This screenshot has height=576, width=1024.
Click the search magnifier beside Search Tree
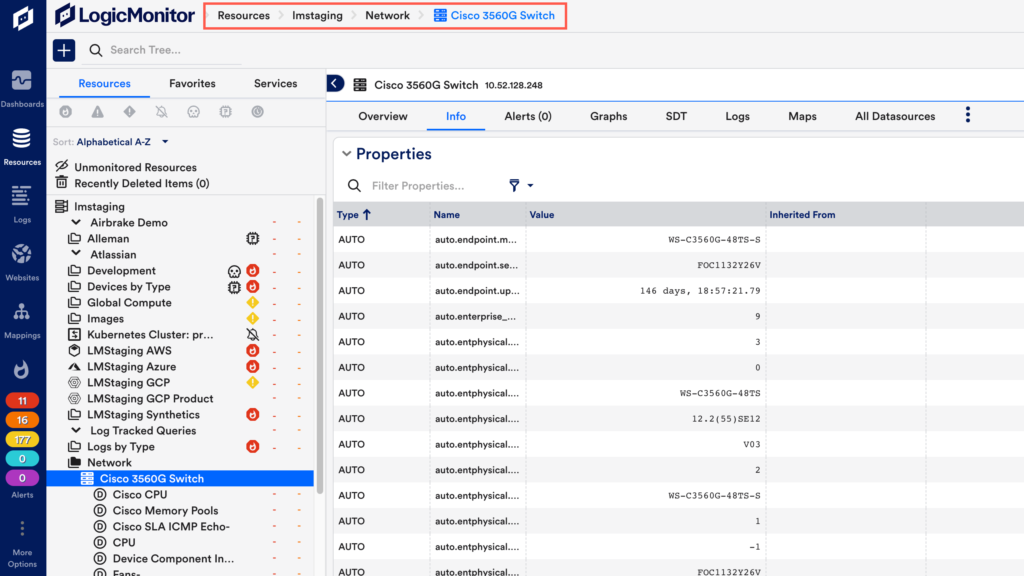95,50
